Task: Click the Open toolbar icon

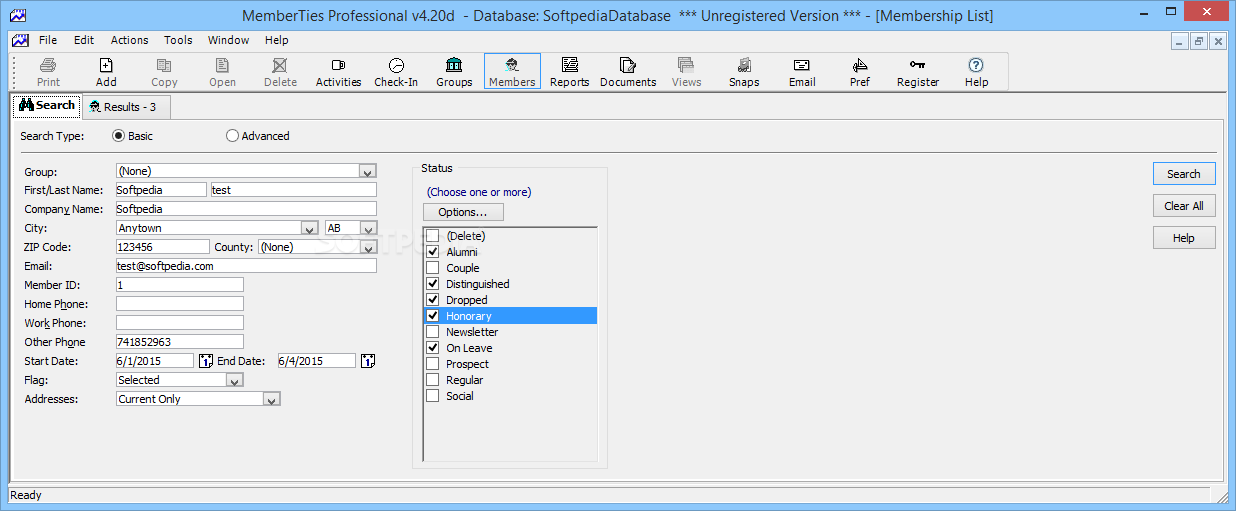Action: pyautogui.click(x=222, y=72)
